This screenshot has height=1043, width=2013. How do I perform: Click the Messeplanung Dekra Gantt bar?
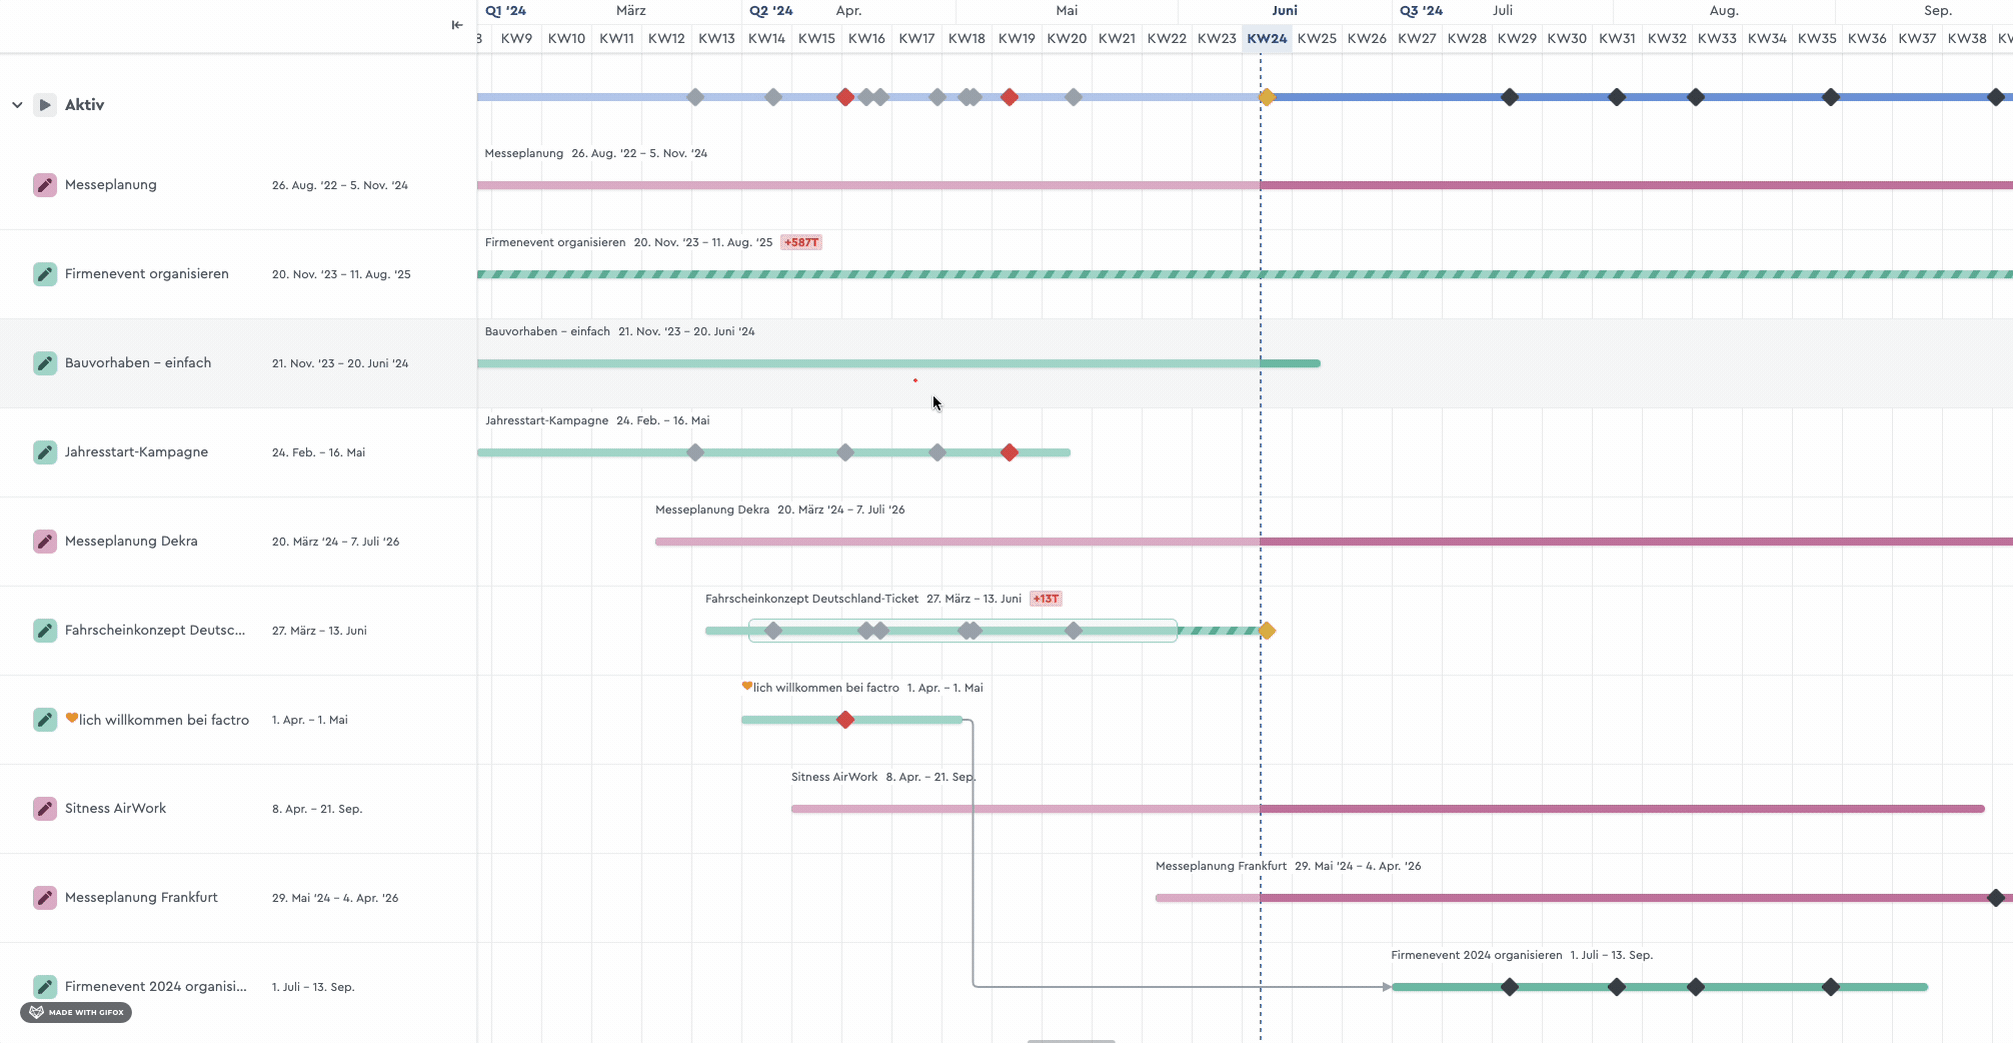(x=1334, y=542)
